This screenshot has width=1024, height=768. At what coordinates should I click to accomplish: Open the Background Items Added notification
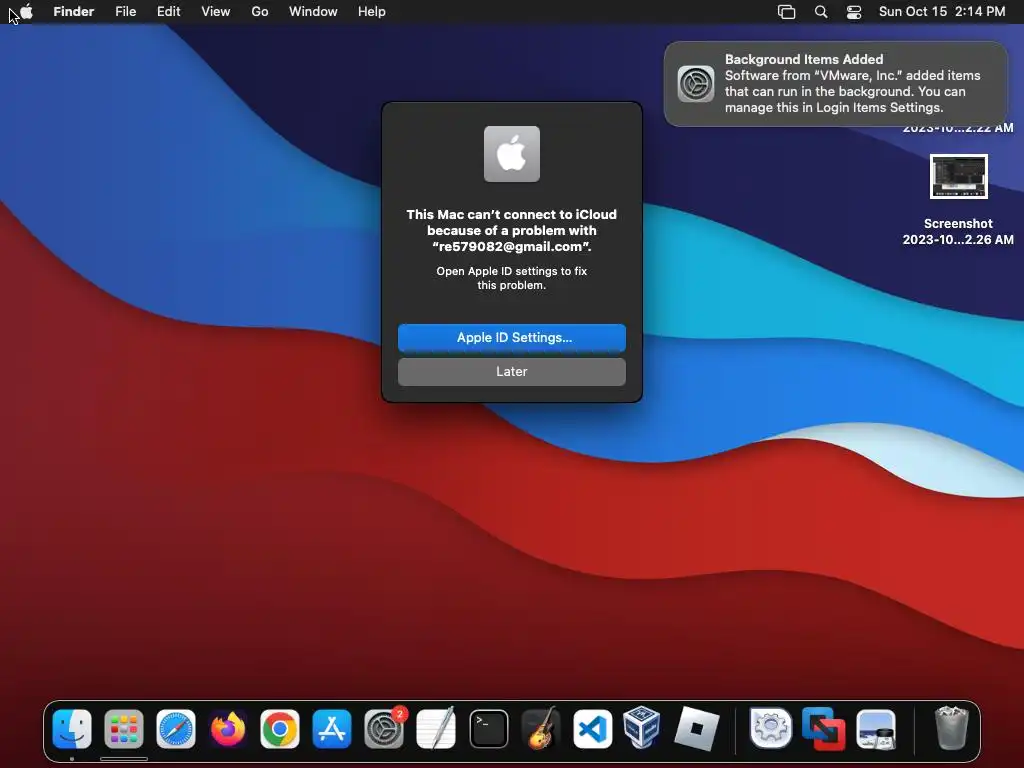coord(836,84)
